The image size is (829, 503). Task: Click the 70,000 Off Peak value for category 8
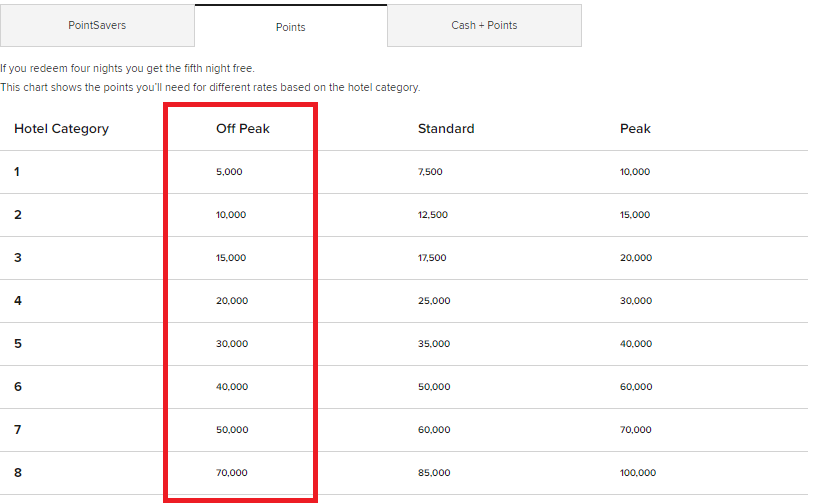click(231, 473)
